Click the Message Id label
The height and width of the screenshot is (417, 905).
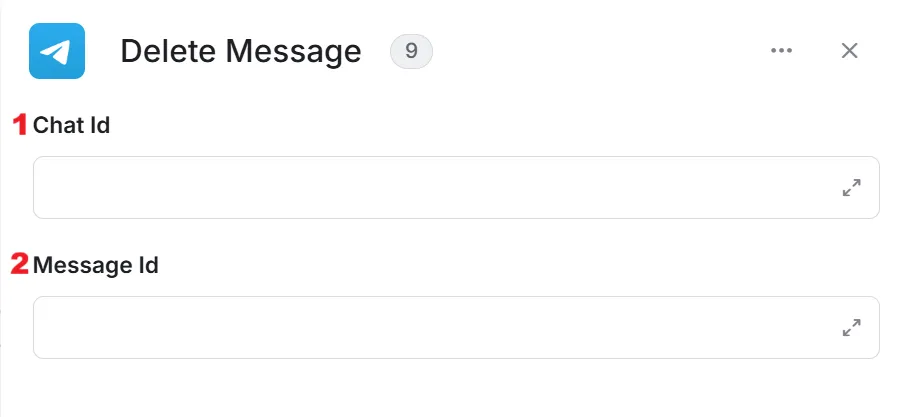(96, 265)
